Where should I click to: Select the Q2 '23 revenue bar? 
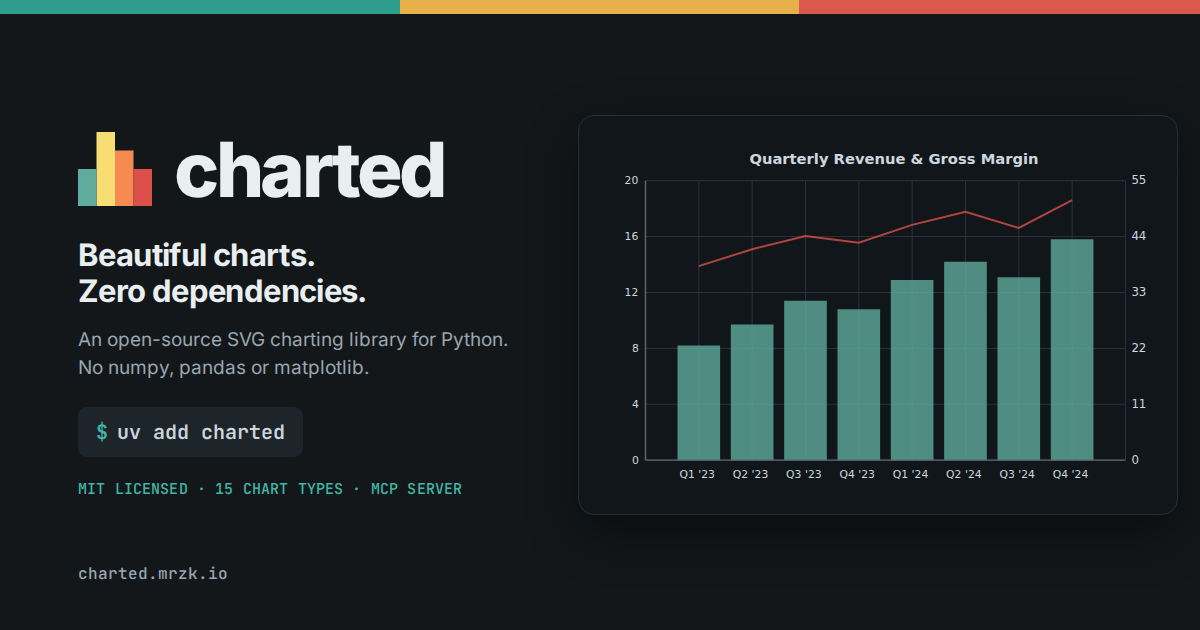[x=752, y=392]
